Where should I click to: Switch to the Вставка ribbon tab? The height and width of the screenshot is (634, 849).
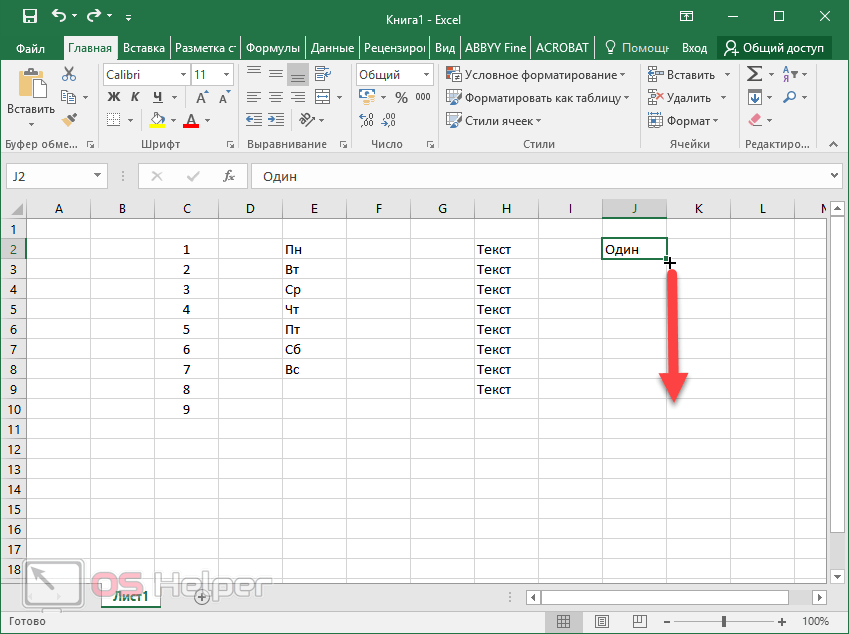[144, 47]
